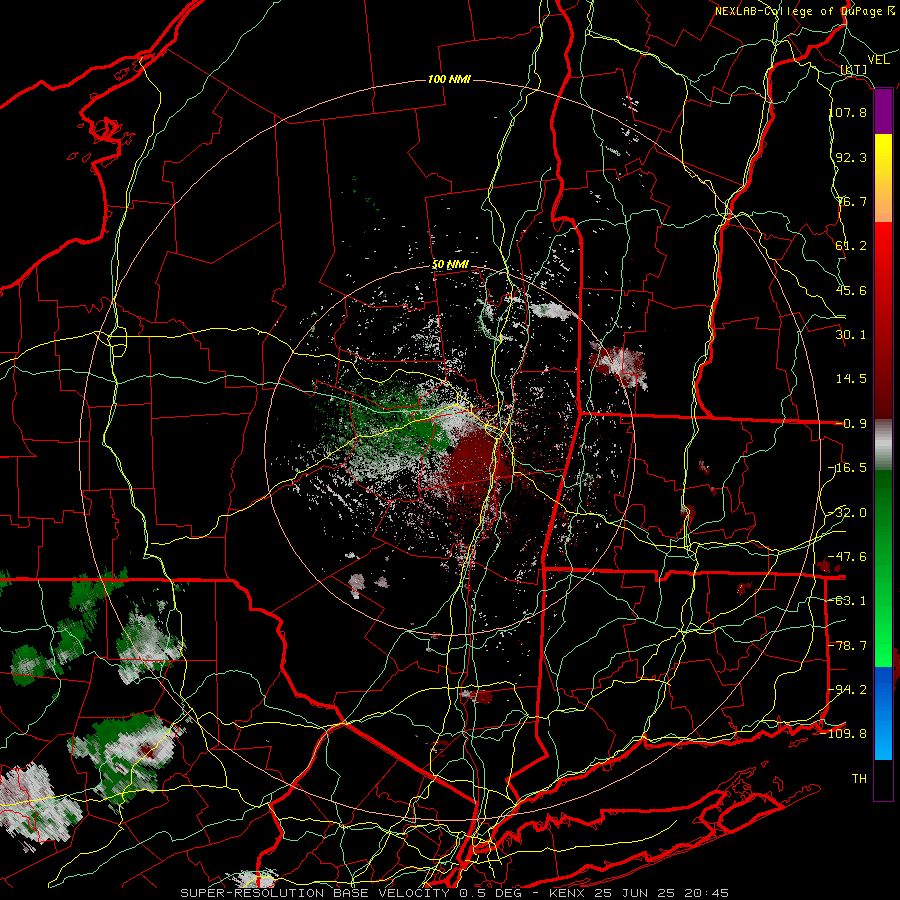This screenshot has width=900, height=900.
Task: Click the 50 NMI range ring label
Action: tap(451, 265)
